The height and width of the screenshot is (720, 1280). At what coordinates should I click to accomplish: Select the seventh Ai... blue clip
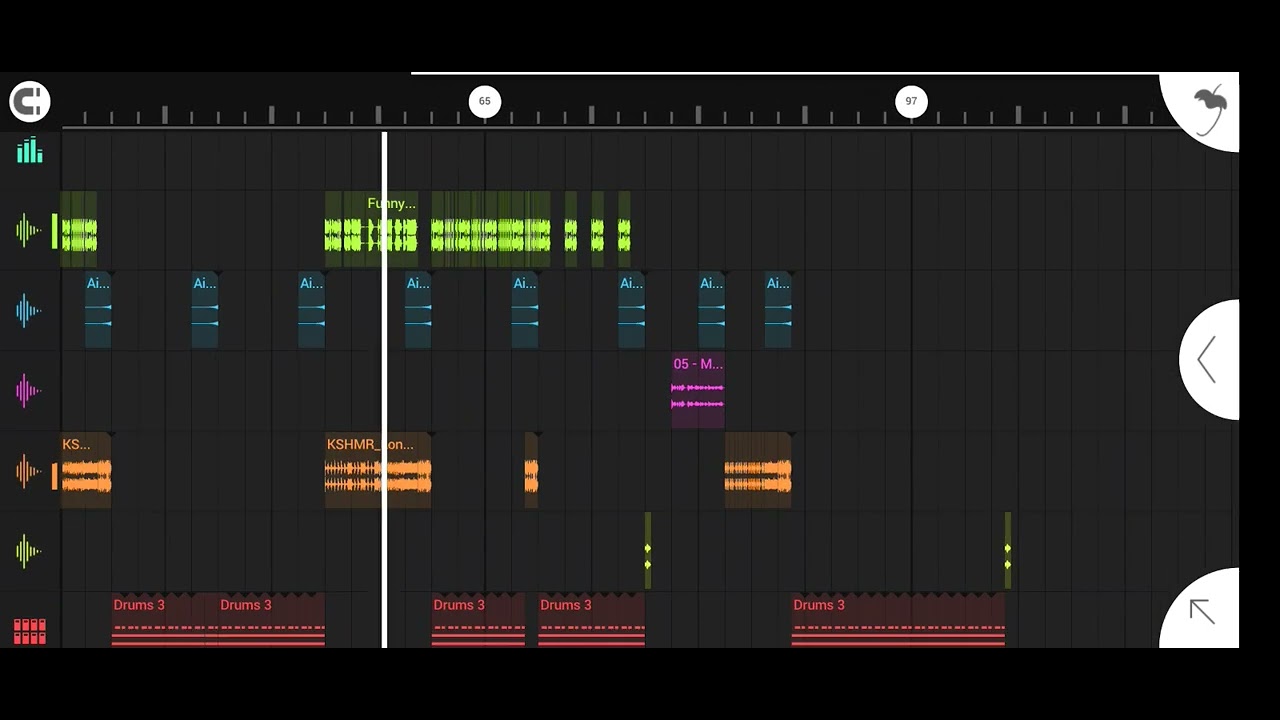(712, 310)
